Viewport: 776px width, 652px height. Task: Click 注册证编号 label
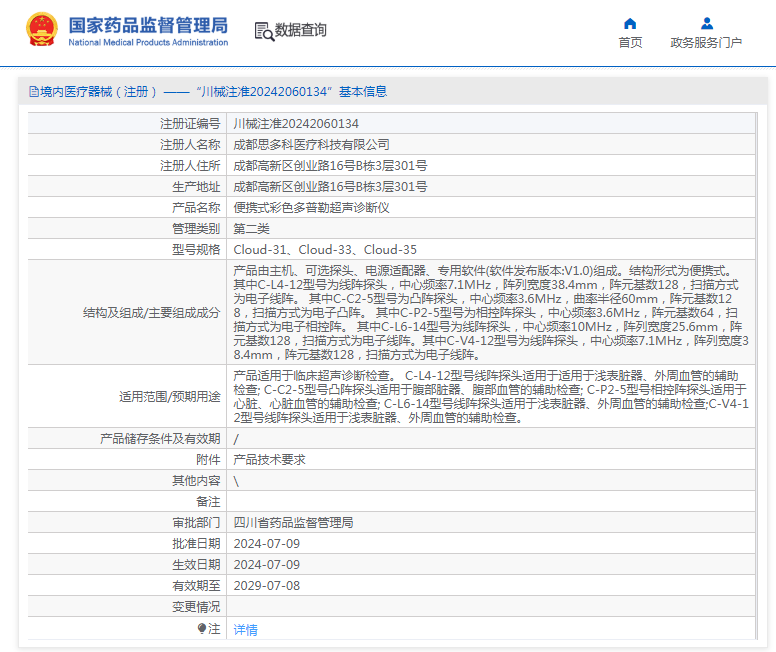tap(190, 124)
